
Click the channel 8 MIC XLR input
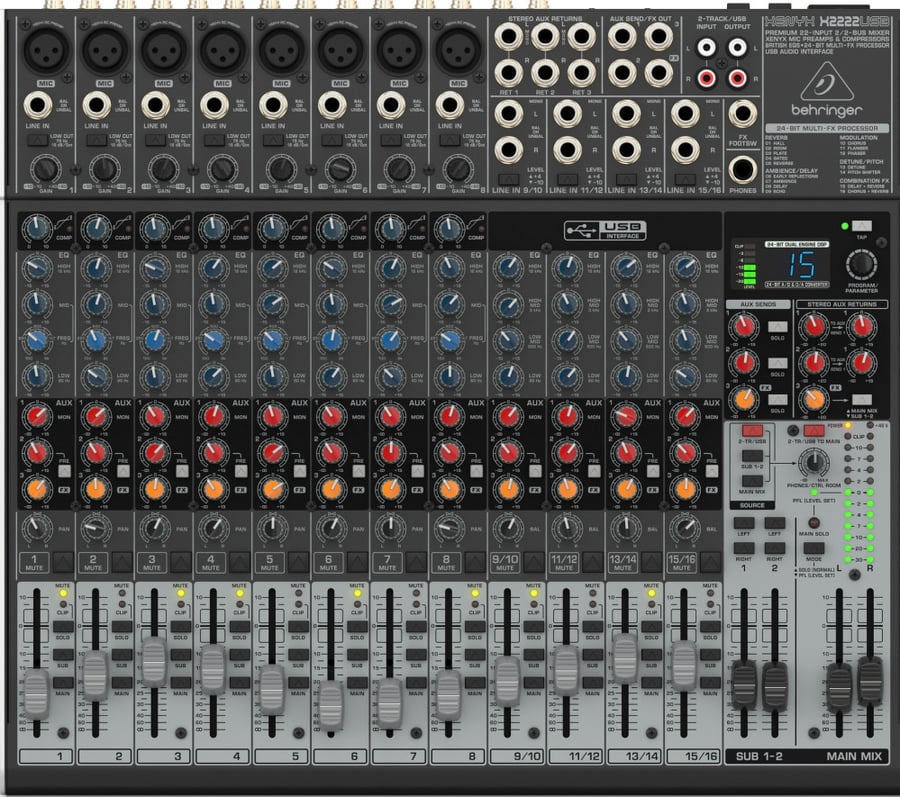(458, 50)
